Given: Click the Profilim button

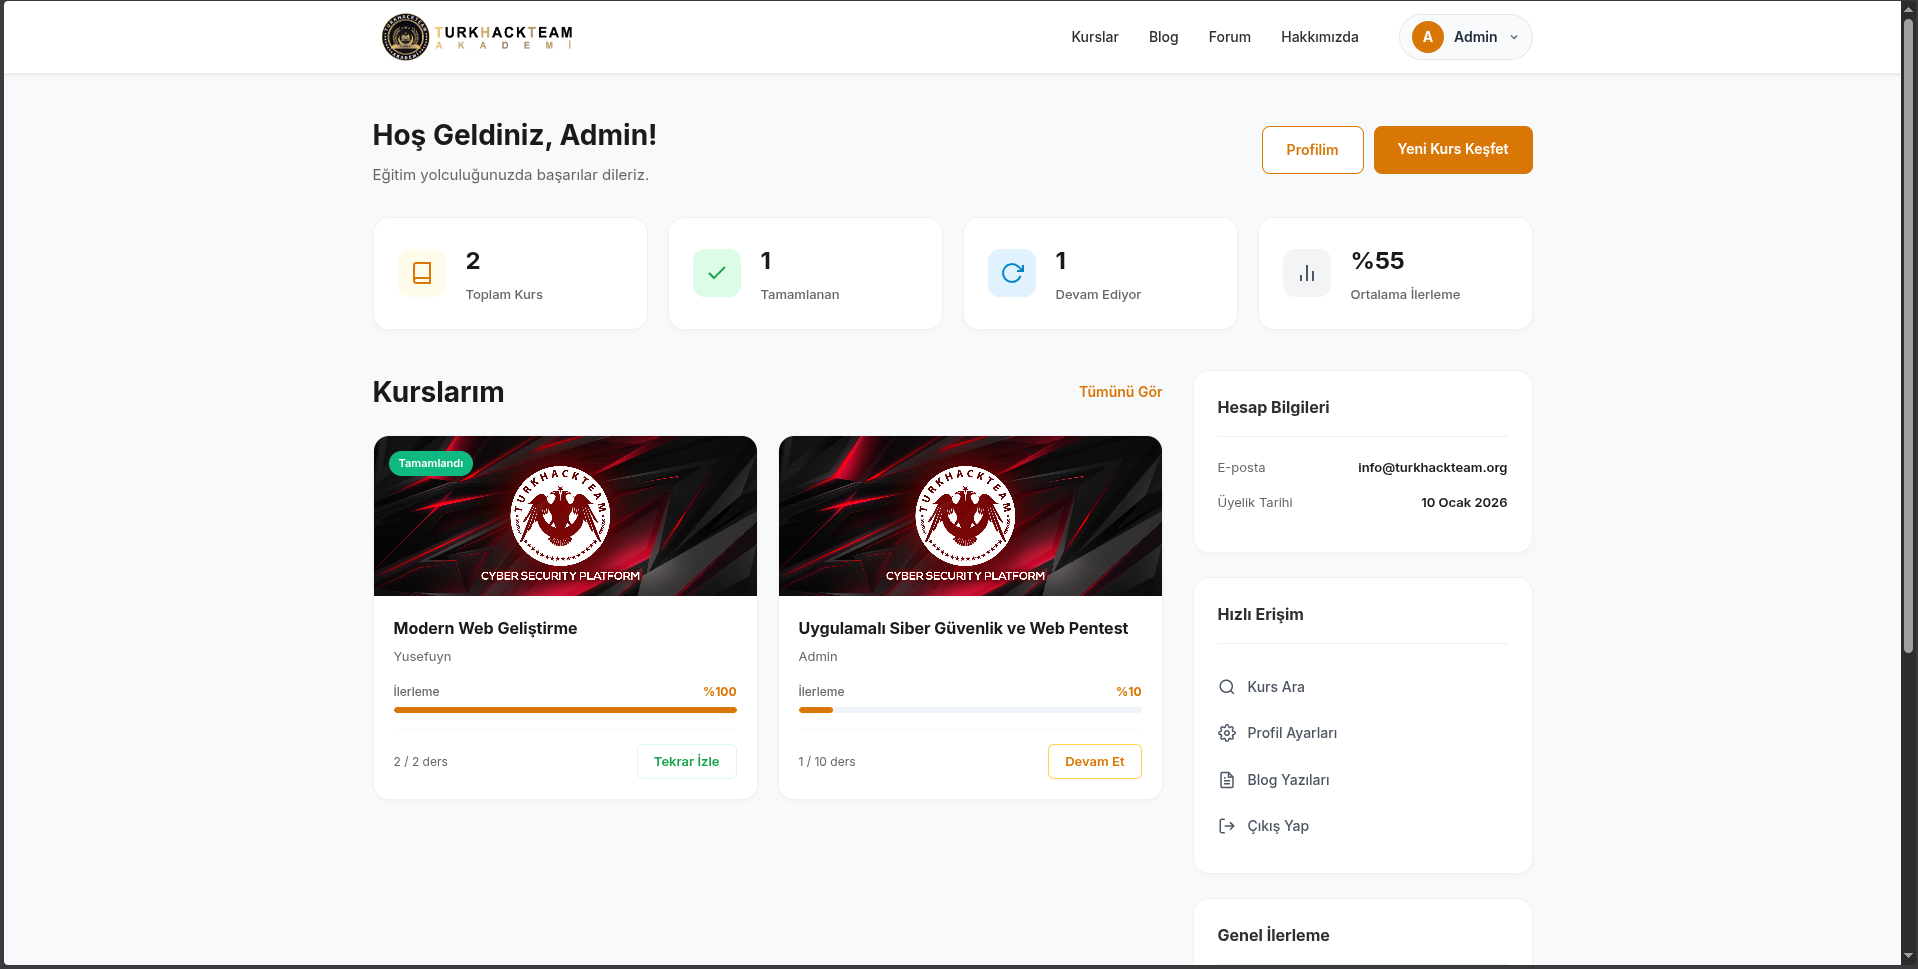Looking at the screenshot, I should 1312,150.
